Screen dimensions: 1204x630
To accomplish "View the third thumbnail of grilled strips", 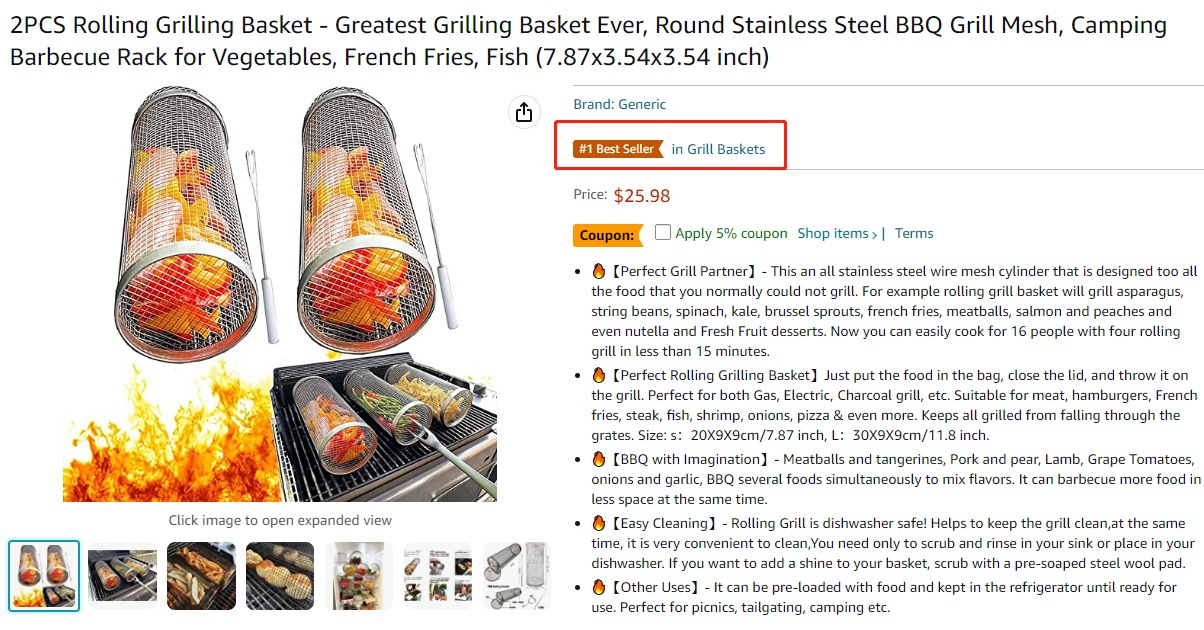I will click(201, 575).
